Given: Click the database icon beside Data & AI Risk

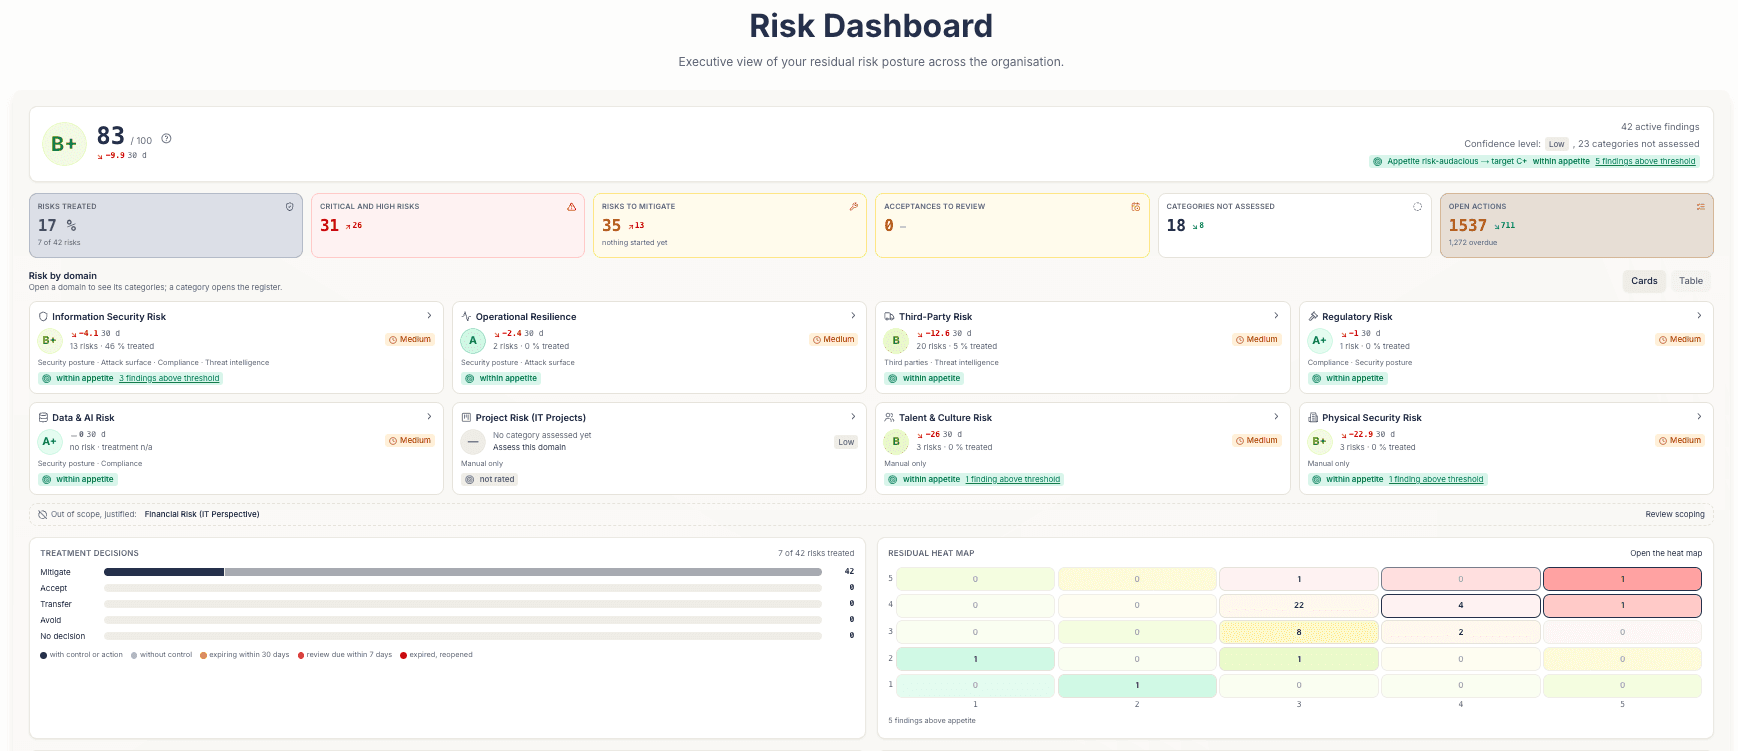Looking at the screenshot, I should coord(43,418).
